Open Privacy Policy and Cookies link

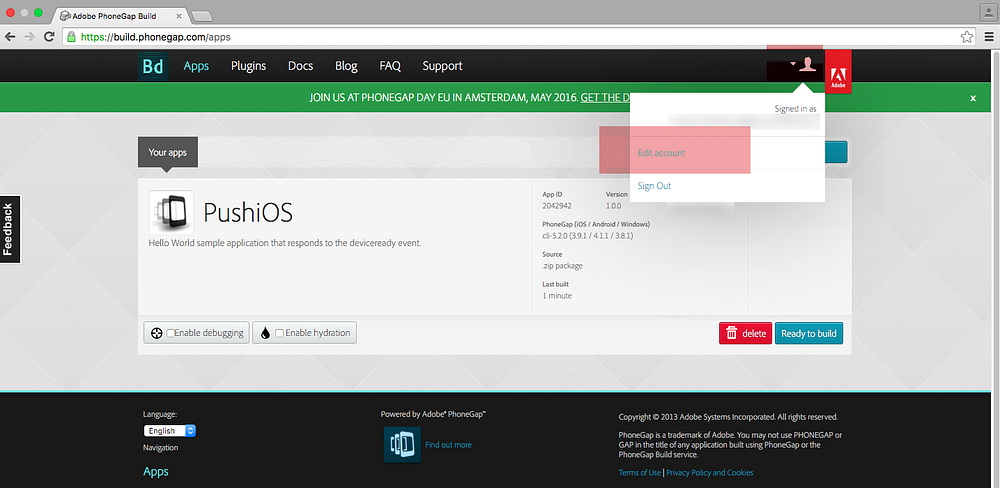710,473
